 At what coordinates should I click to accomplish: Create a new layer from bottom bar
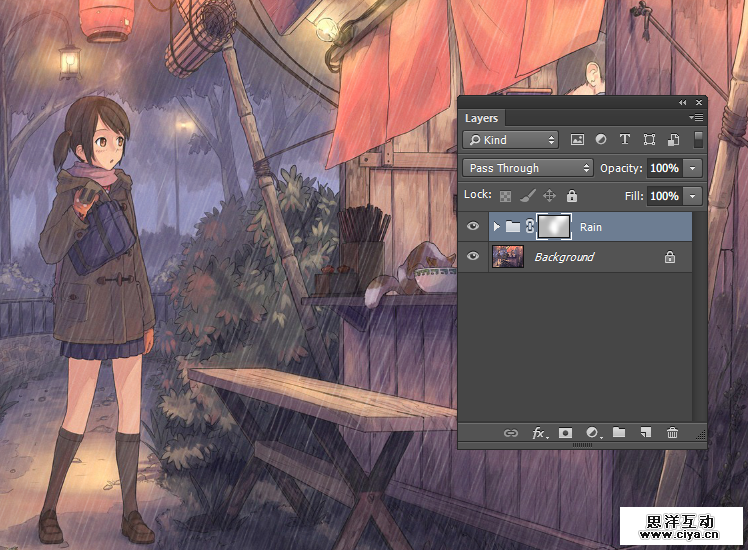645,433
